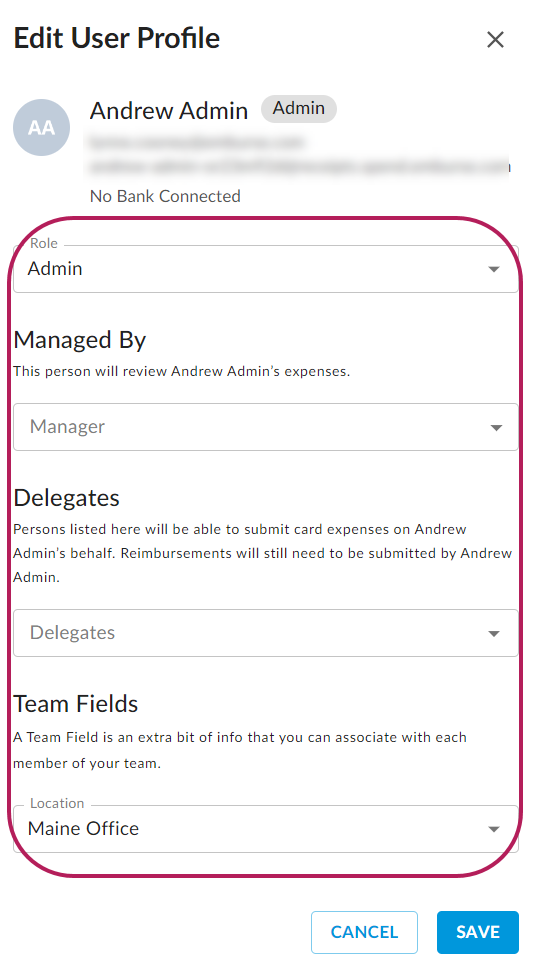The height and width of the screenshot is (957, 542).
Task: Select the Maine Office location value
Action: tap(84, 828)
